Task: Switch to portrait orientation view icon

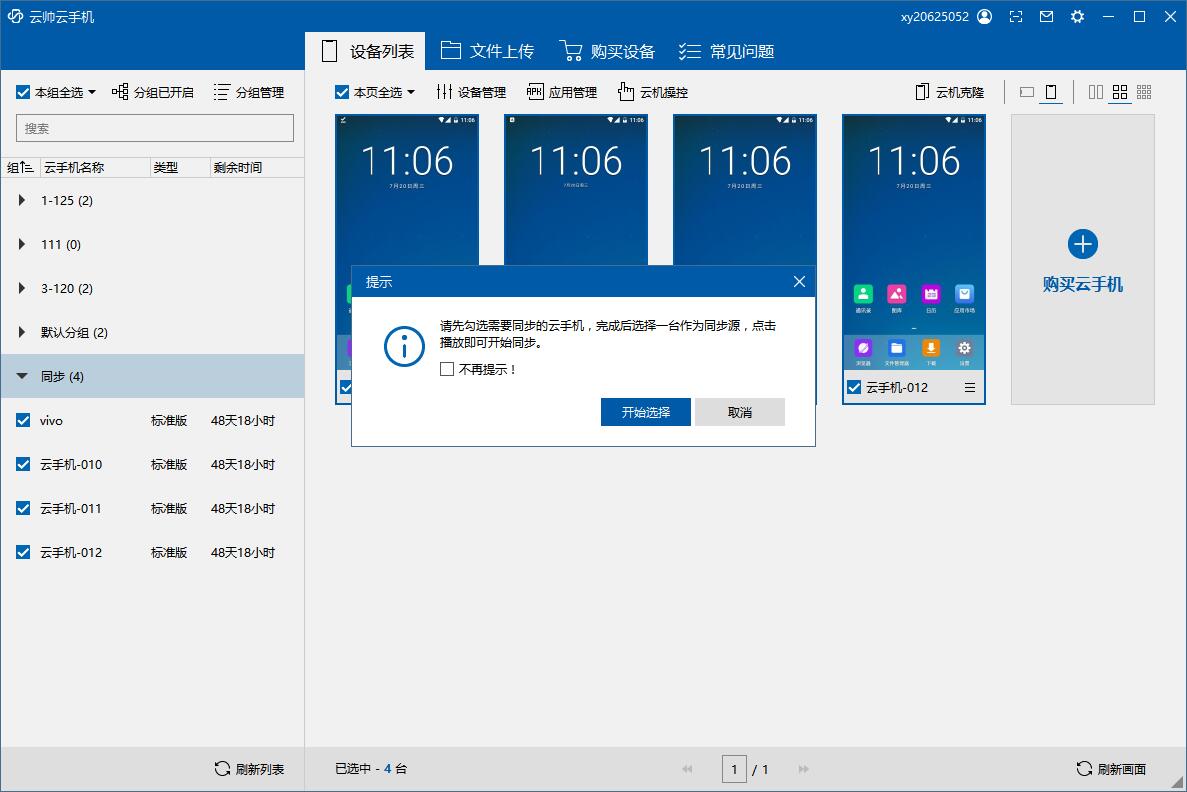Action: (1051, 92)
